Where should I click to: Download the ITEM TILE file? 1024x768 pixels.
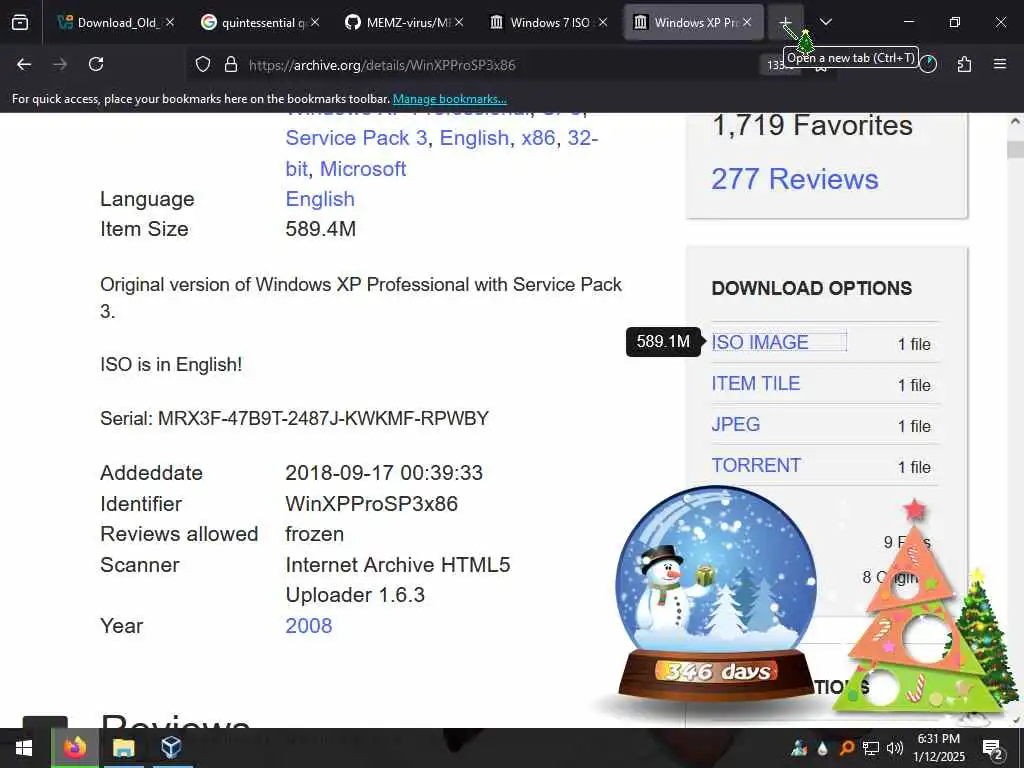(x=756, y=383)
